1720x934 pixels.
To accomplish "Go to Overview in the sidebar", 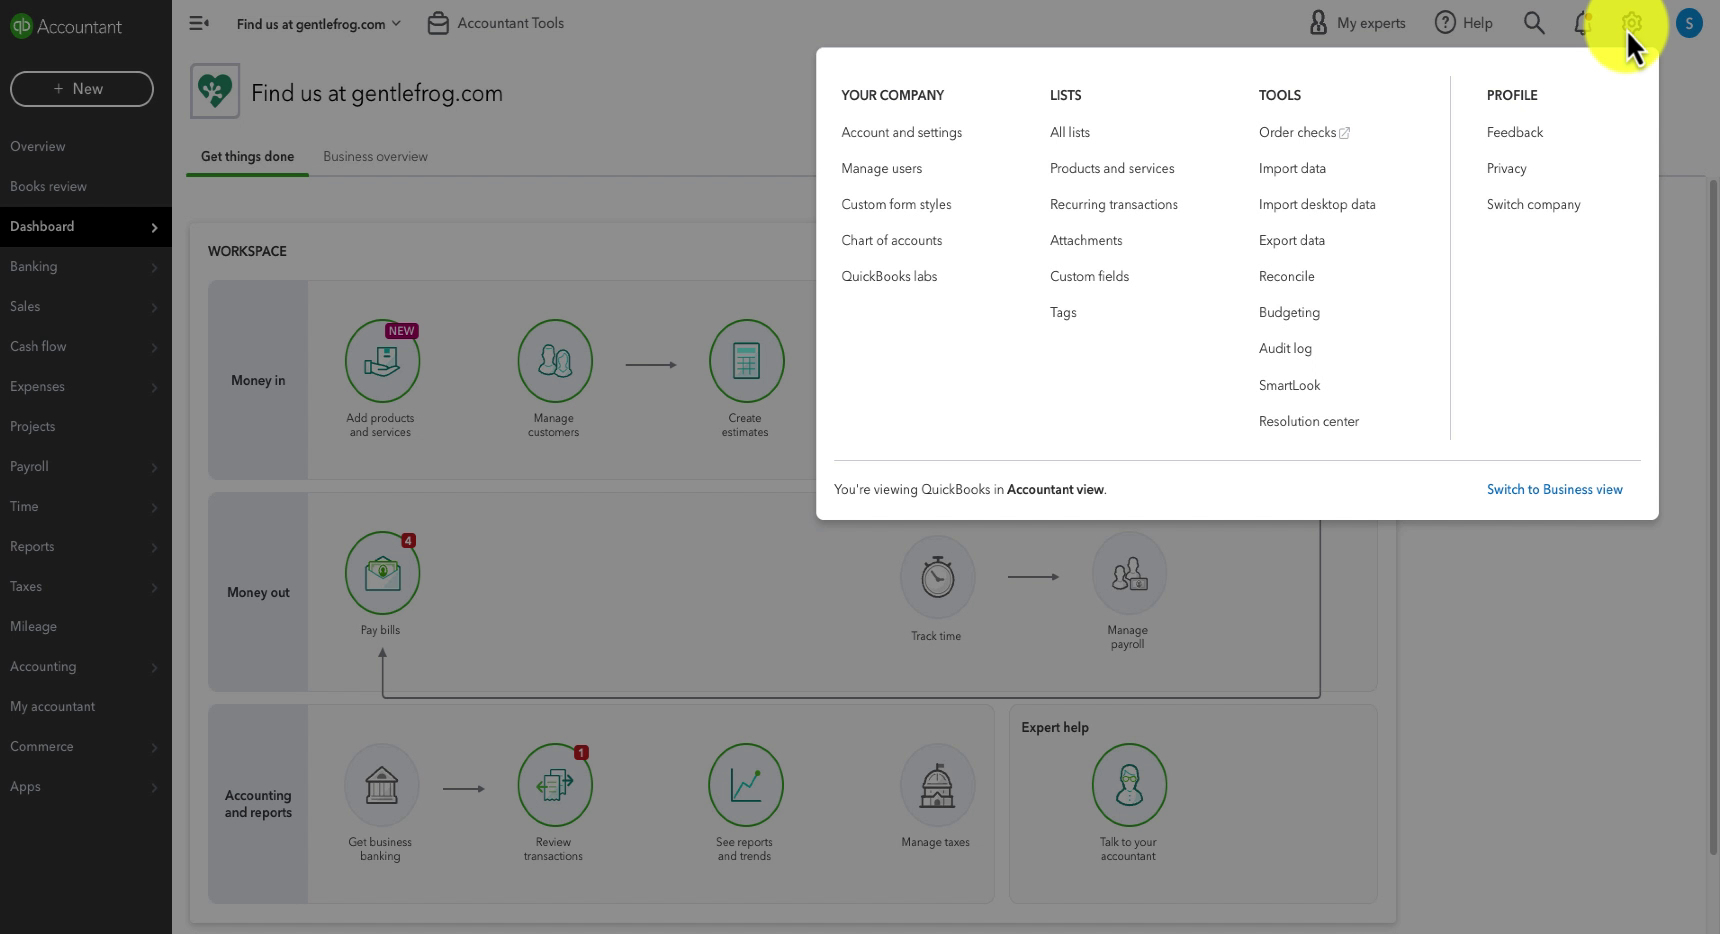I will 86,146.
